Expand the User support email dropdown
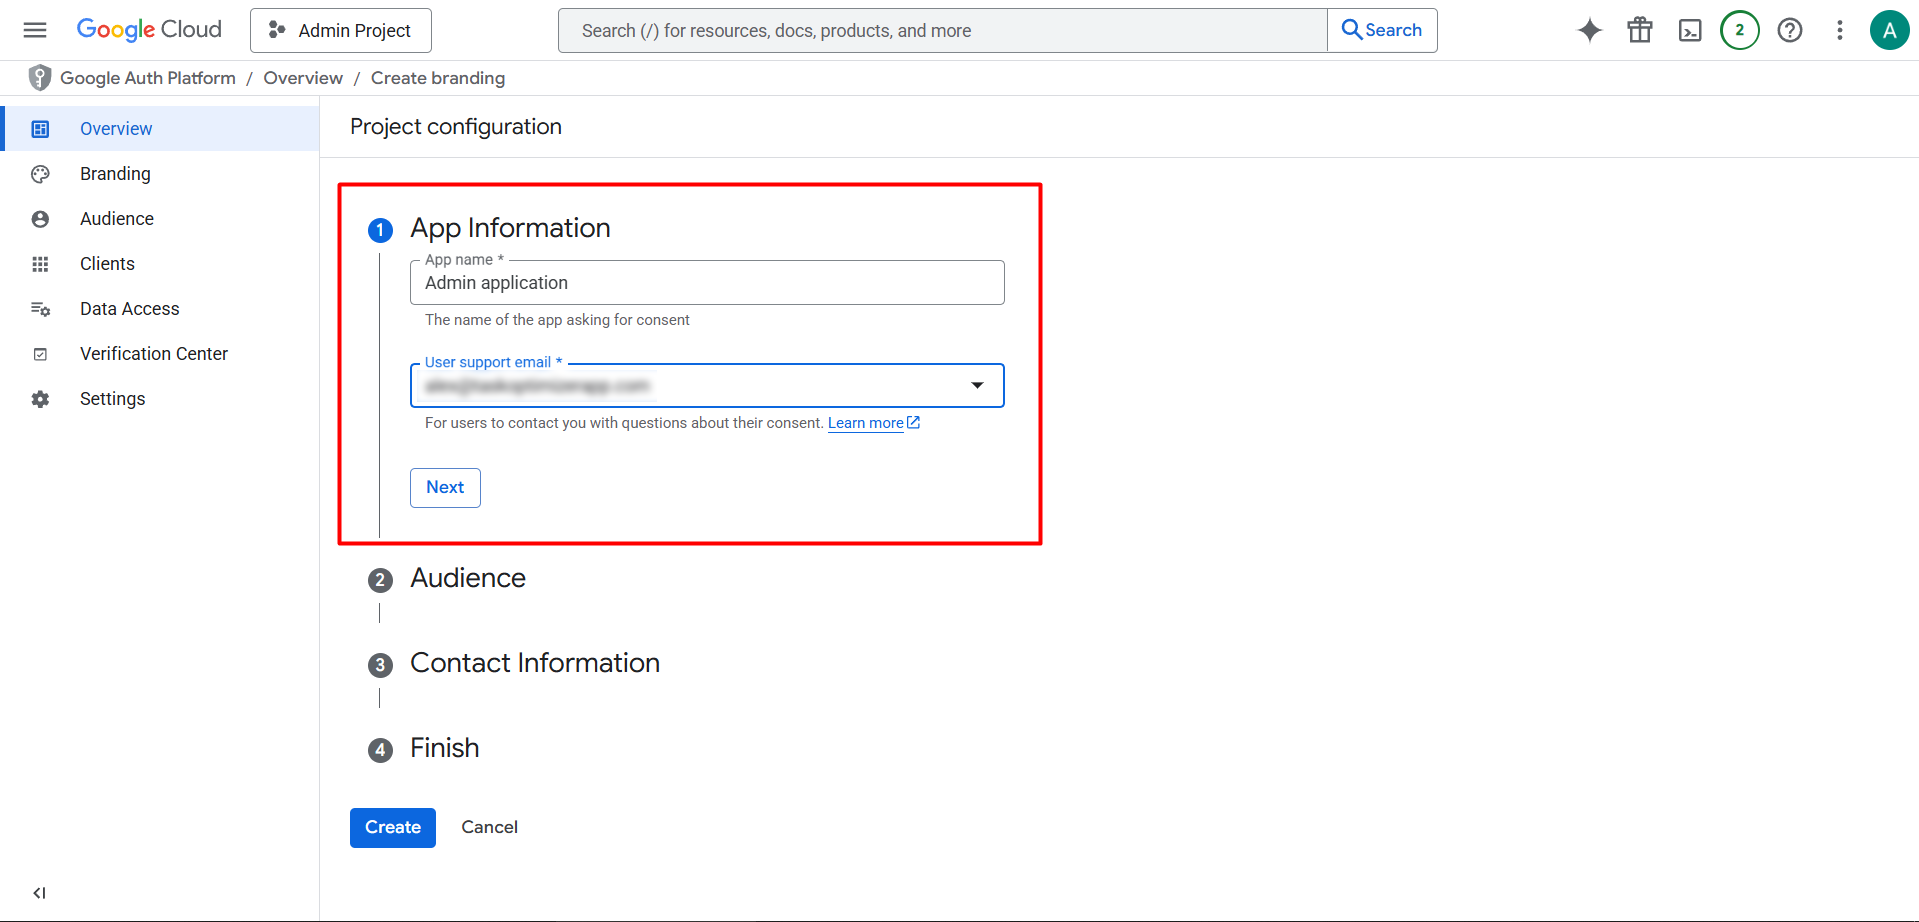Screen dimensions: 1919x922 707,386
